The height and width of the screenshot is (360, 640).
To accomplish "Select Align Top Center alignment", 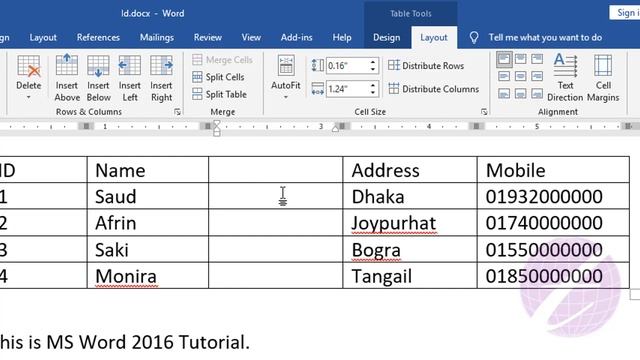I will 520,59.
